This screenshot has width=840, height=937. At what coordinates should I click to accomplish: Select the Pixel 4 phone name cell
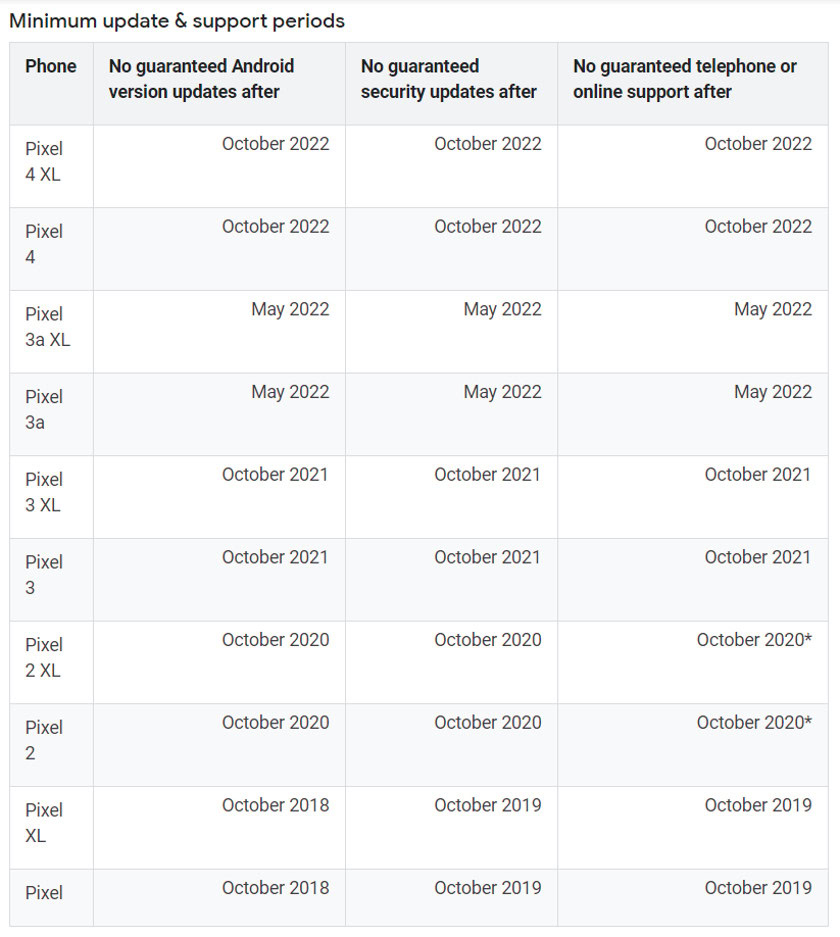tap(44, 244)
